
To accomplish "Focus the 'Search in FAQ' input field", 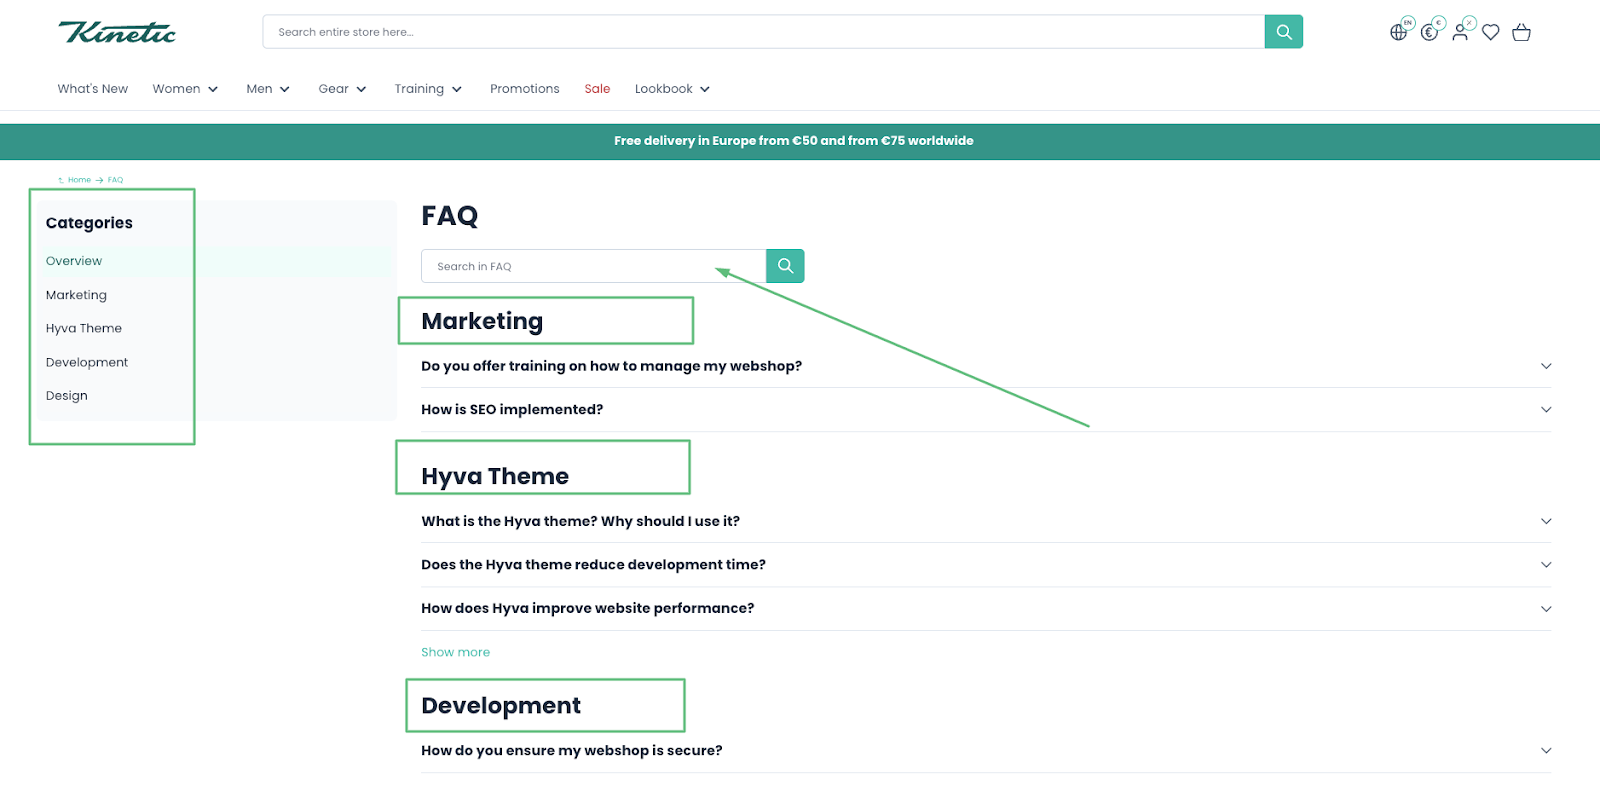I will pos(592,266).
